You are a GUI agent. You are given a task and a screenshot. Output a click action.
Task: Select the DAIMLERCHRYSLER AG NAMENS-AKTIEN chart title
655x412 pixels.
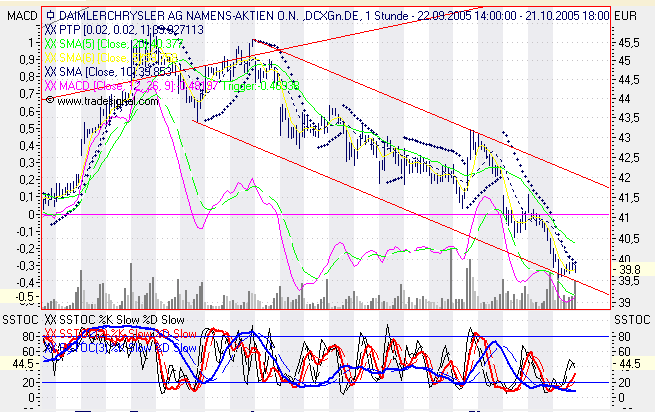(x=179, y=16)
